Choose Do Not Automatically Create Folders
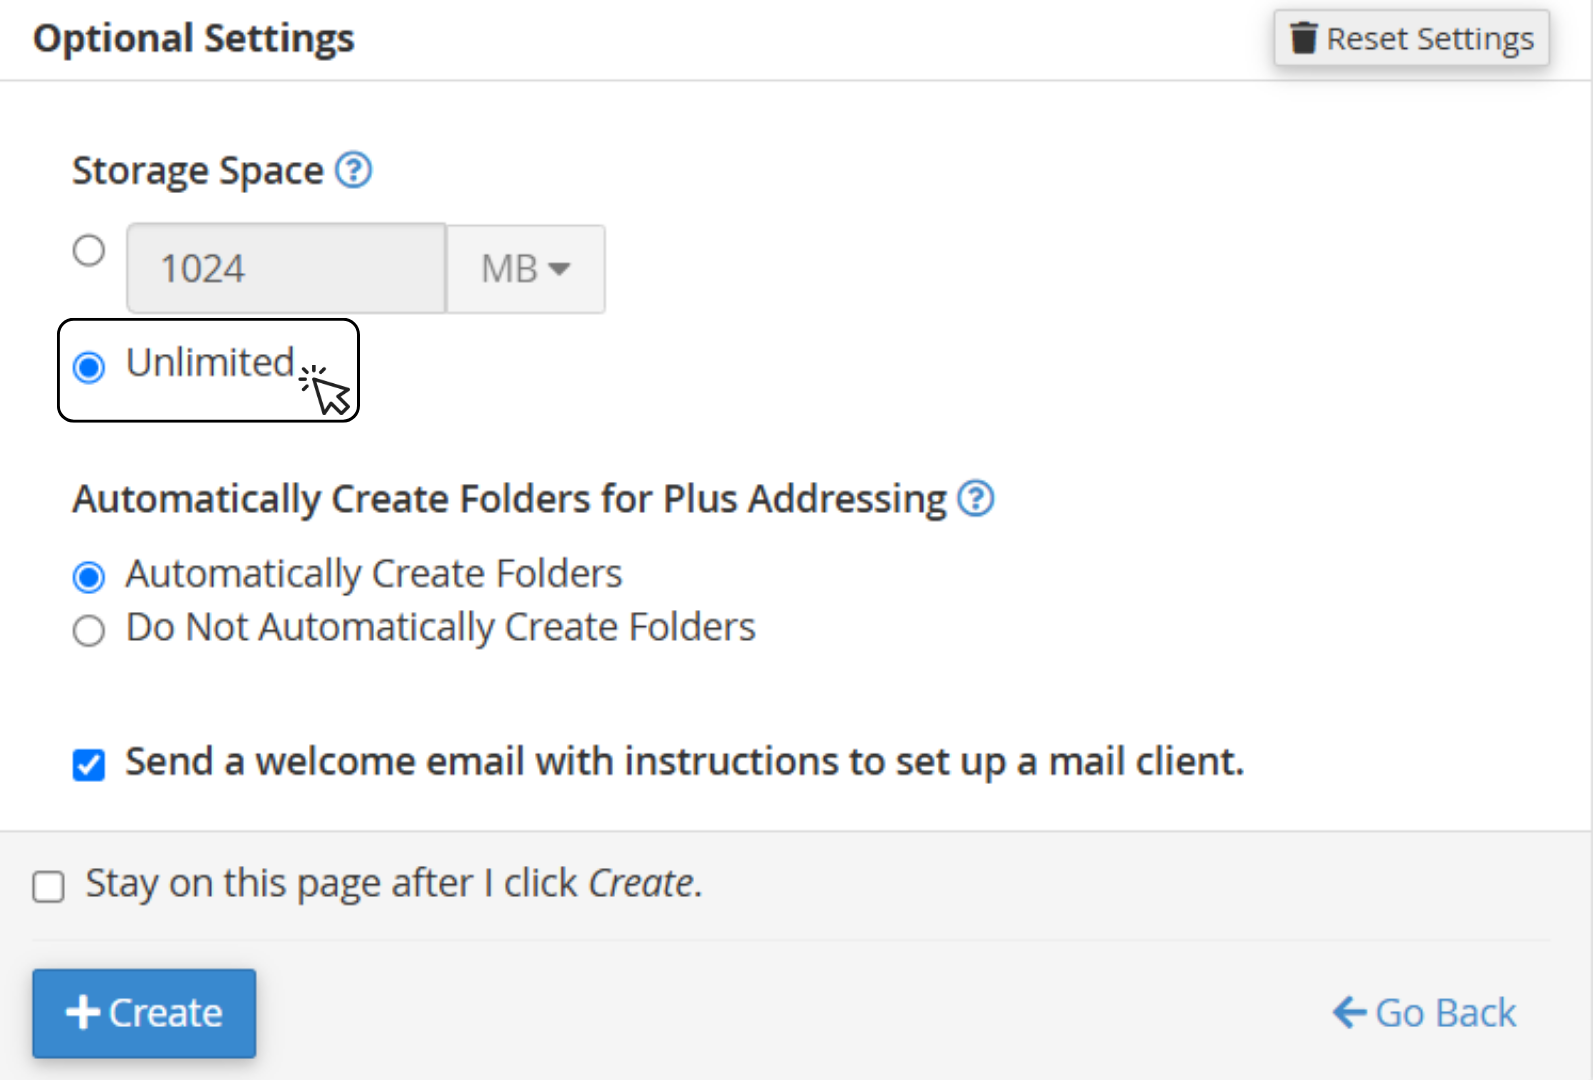 [x=89, y=631]
